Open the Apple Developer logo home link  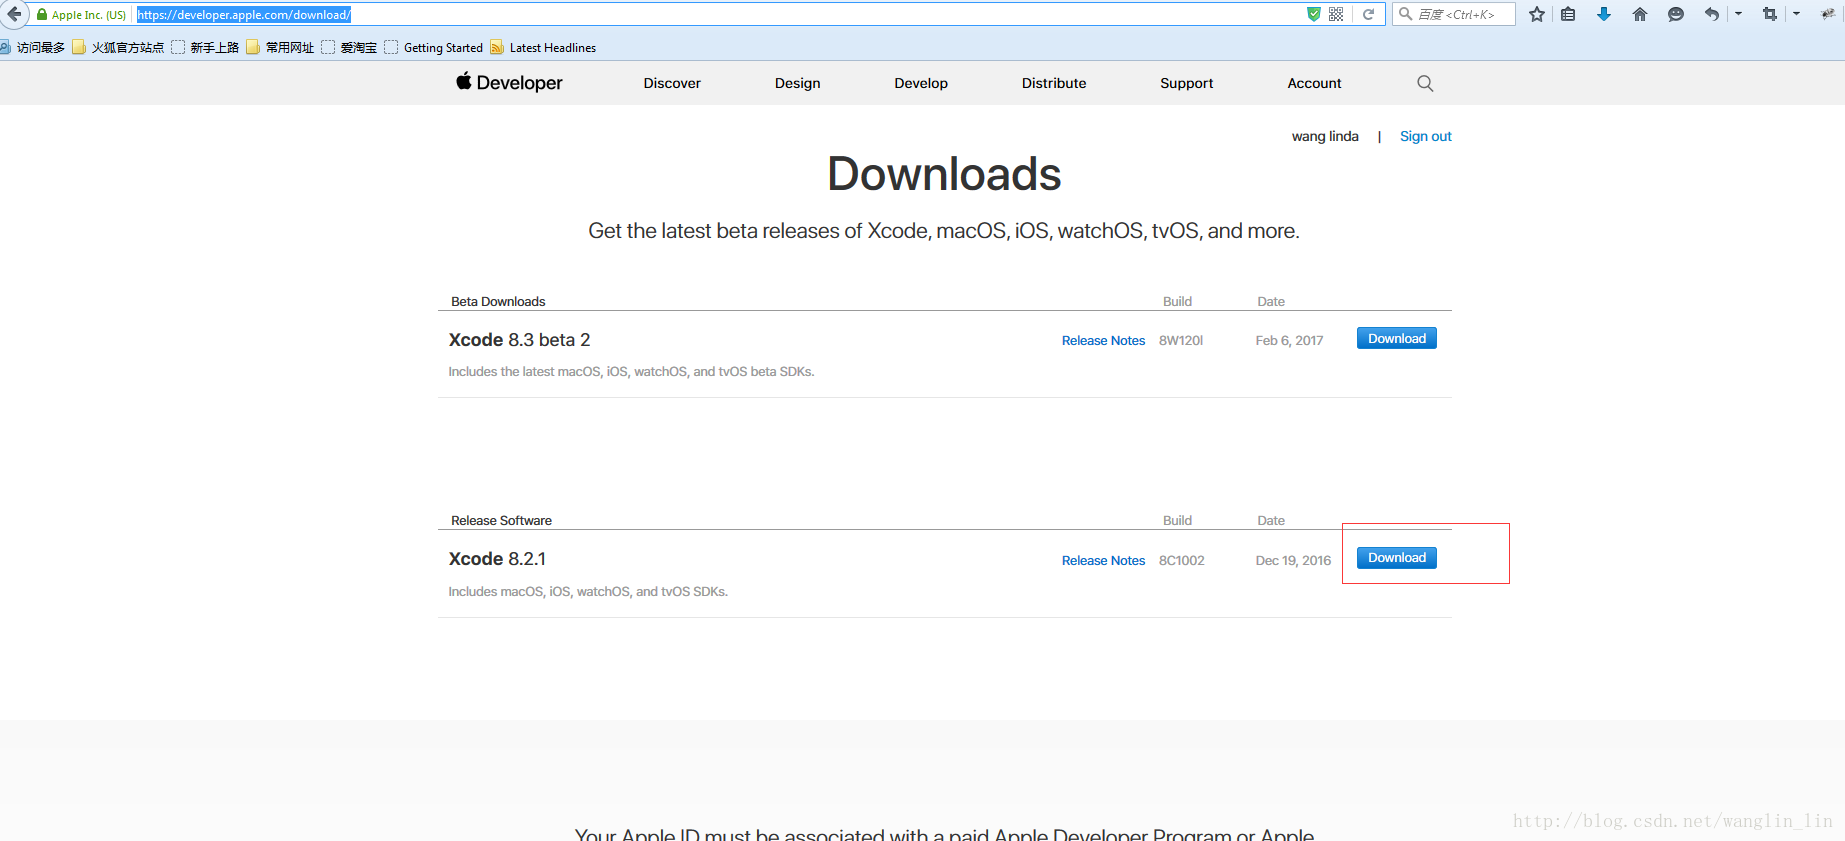509,83
